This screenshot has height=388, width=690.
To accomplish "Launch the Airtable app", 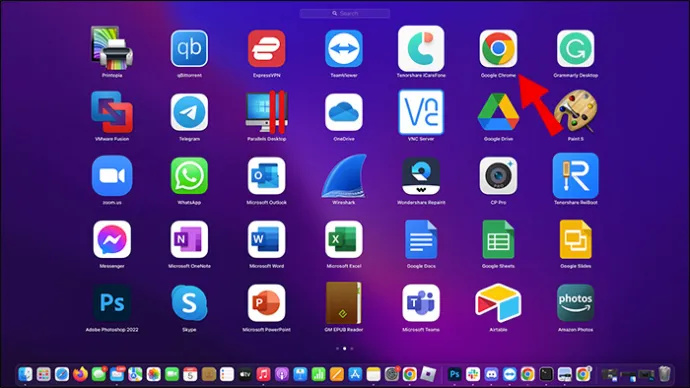I will tap(498, 303).
